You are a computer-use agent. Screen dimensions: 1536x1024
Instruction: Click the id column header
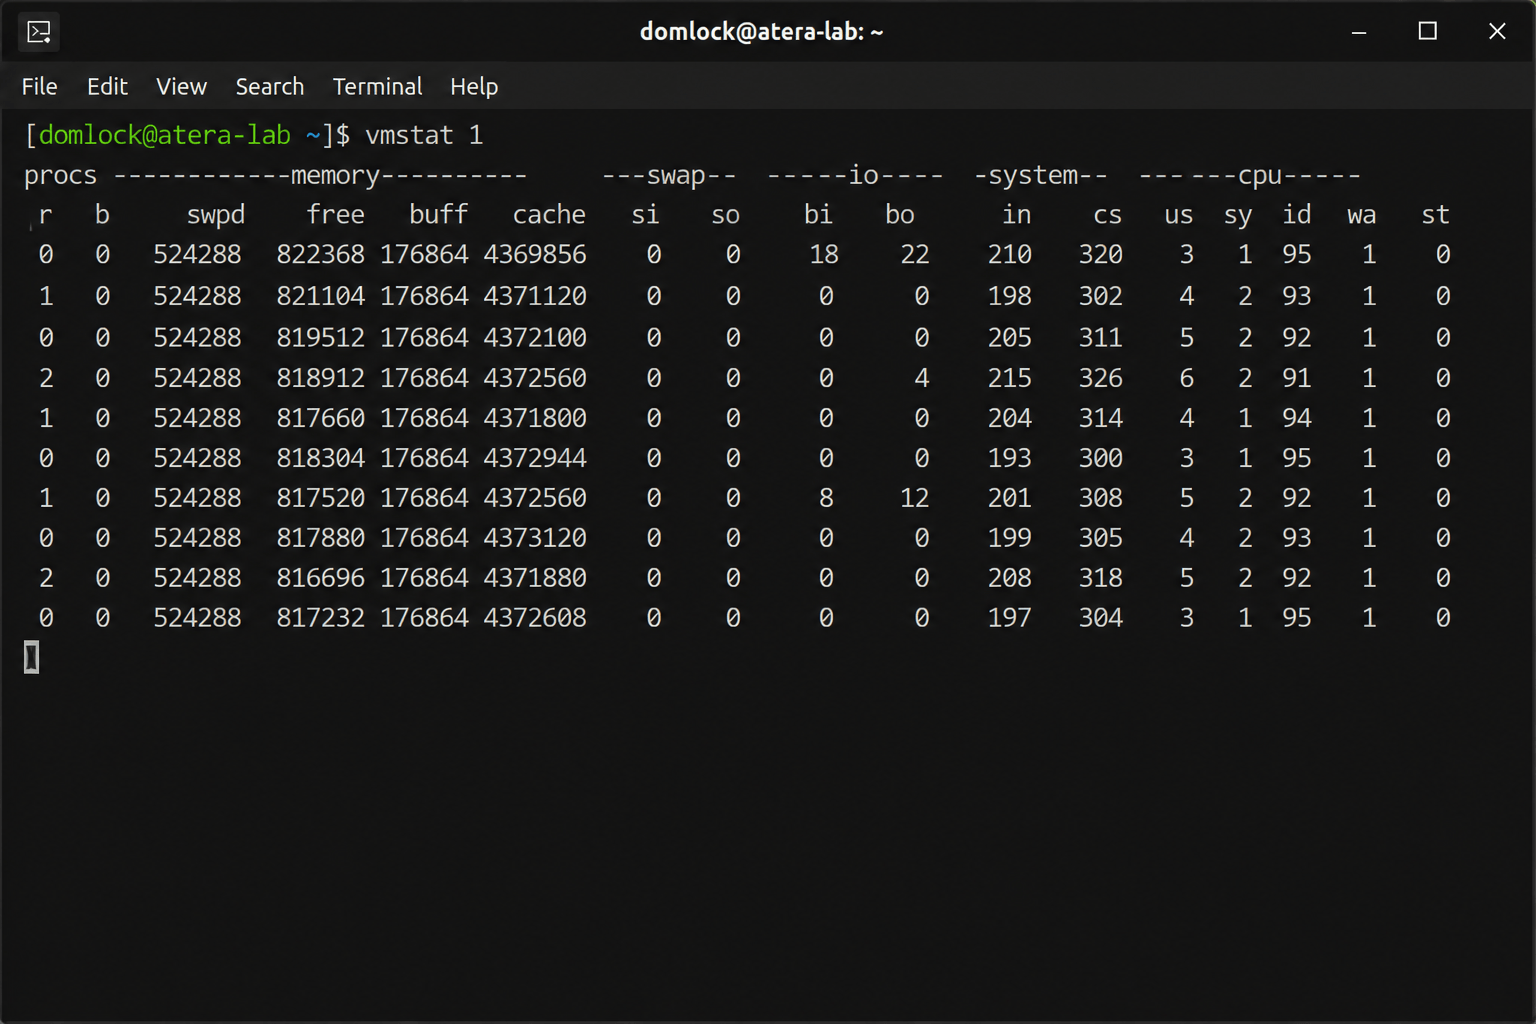pos(1297,215)
